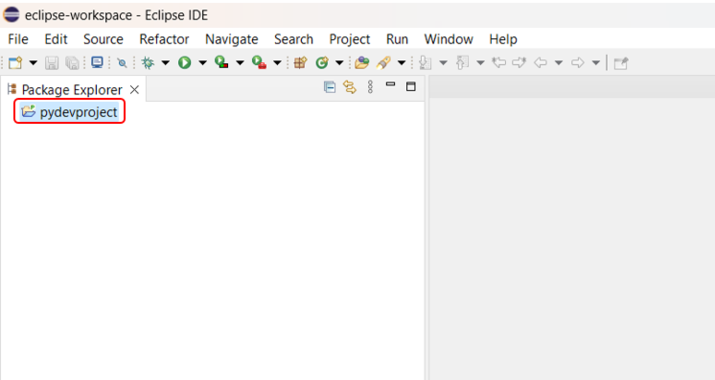Click the Back navigation arrow

tap(540, 62)
